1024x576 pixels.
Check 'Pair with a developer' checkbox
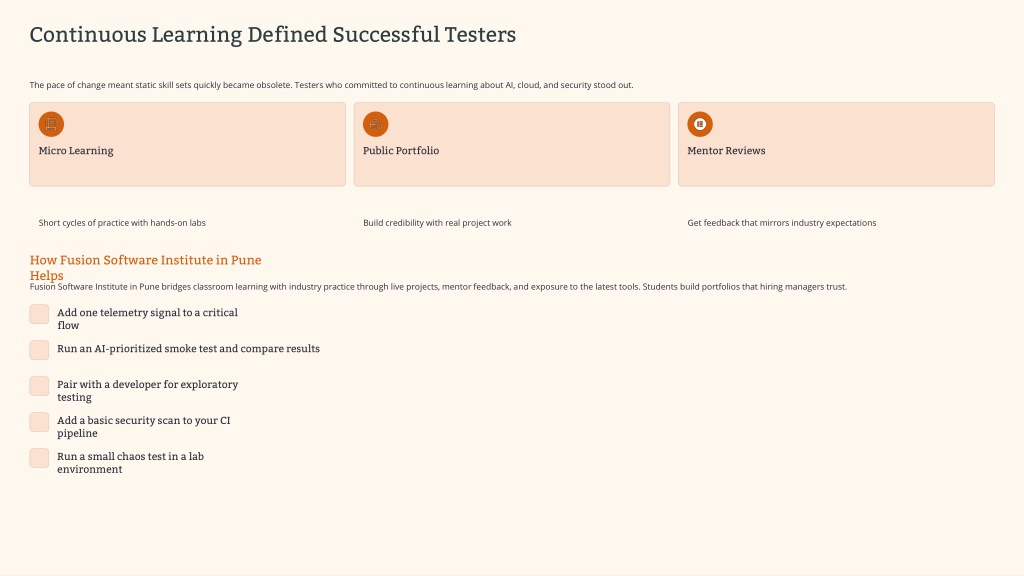pyautogui.click(x=39, y=386)
